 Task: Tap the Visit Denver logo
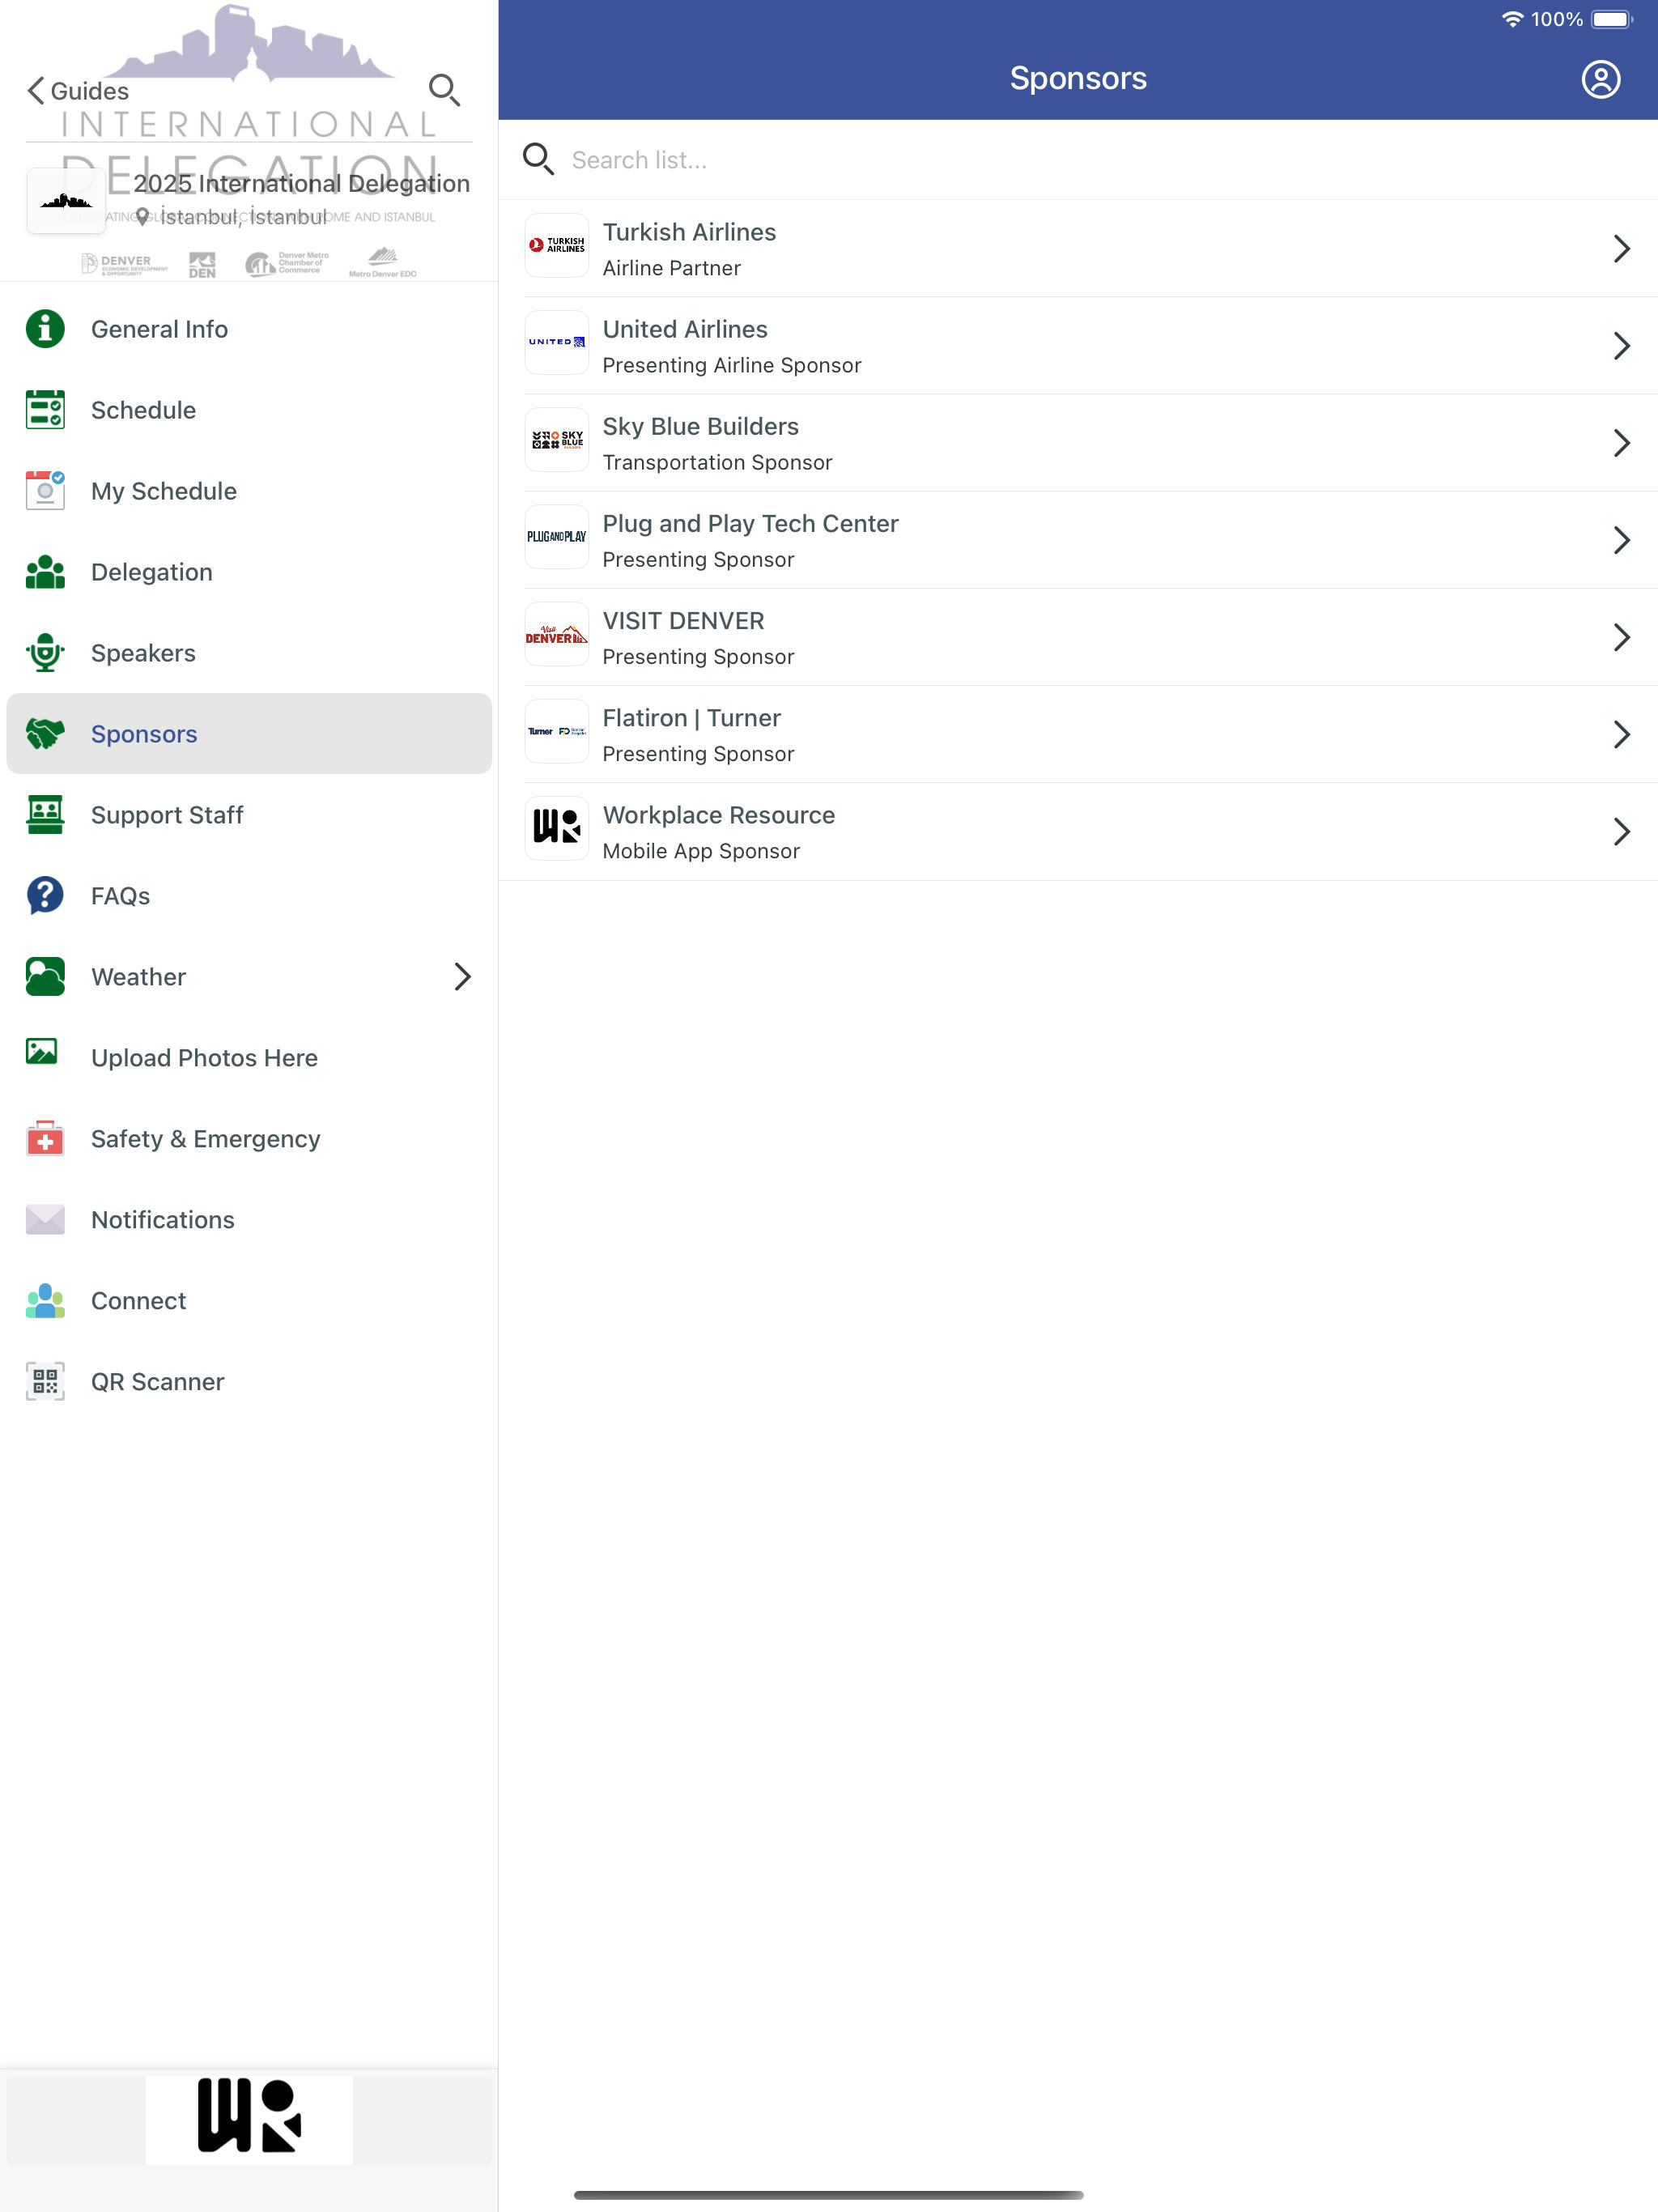pyautogui.click(x=557, y=633)
